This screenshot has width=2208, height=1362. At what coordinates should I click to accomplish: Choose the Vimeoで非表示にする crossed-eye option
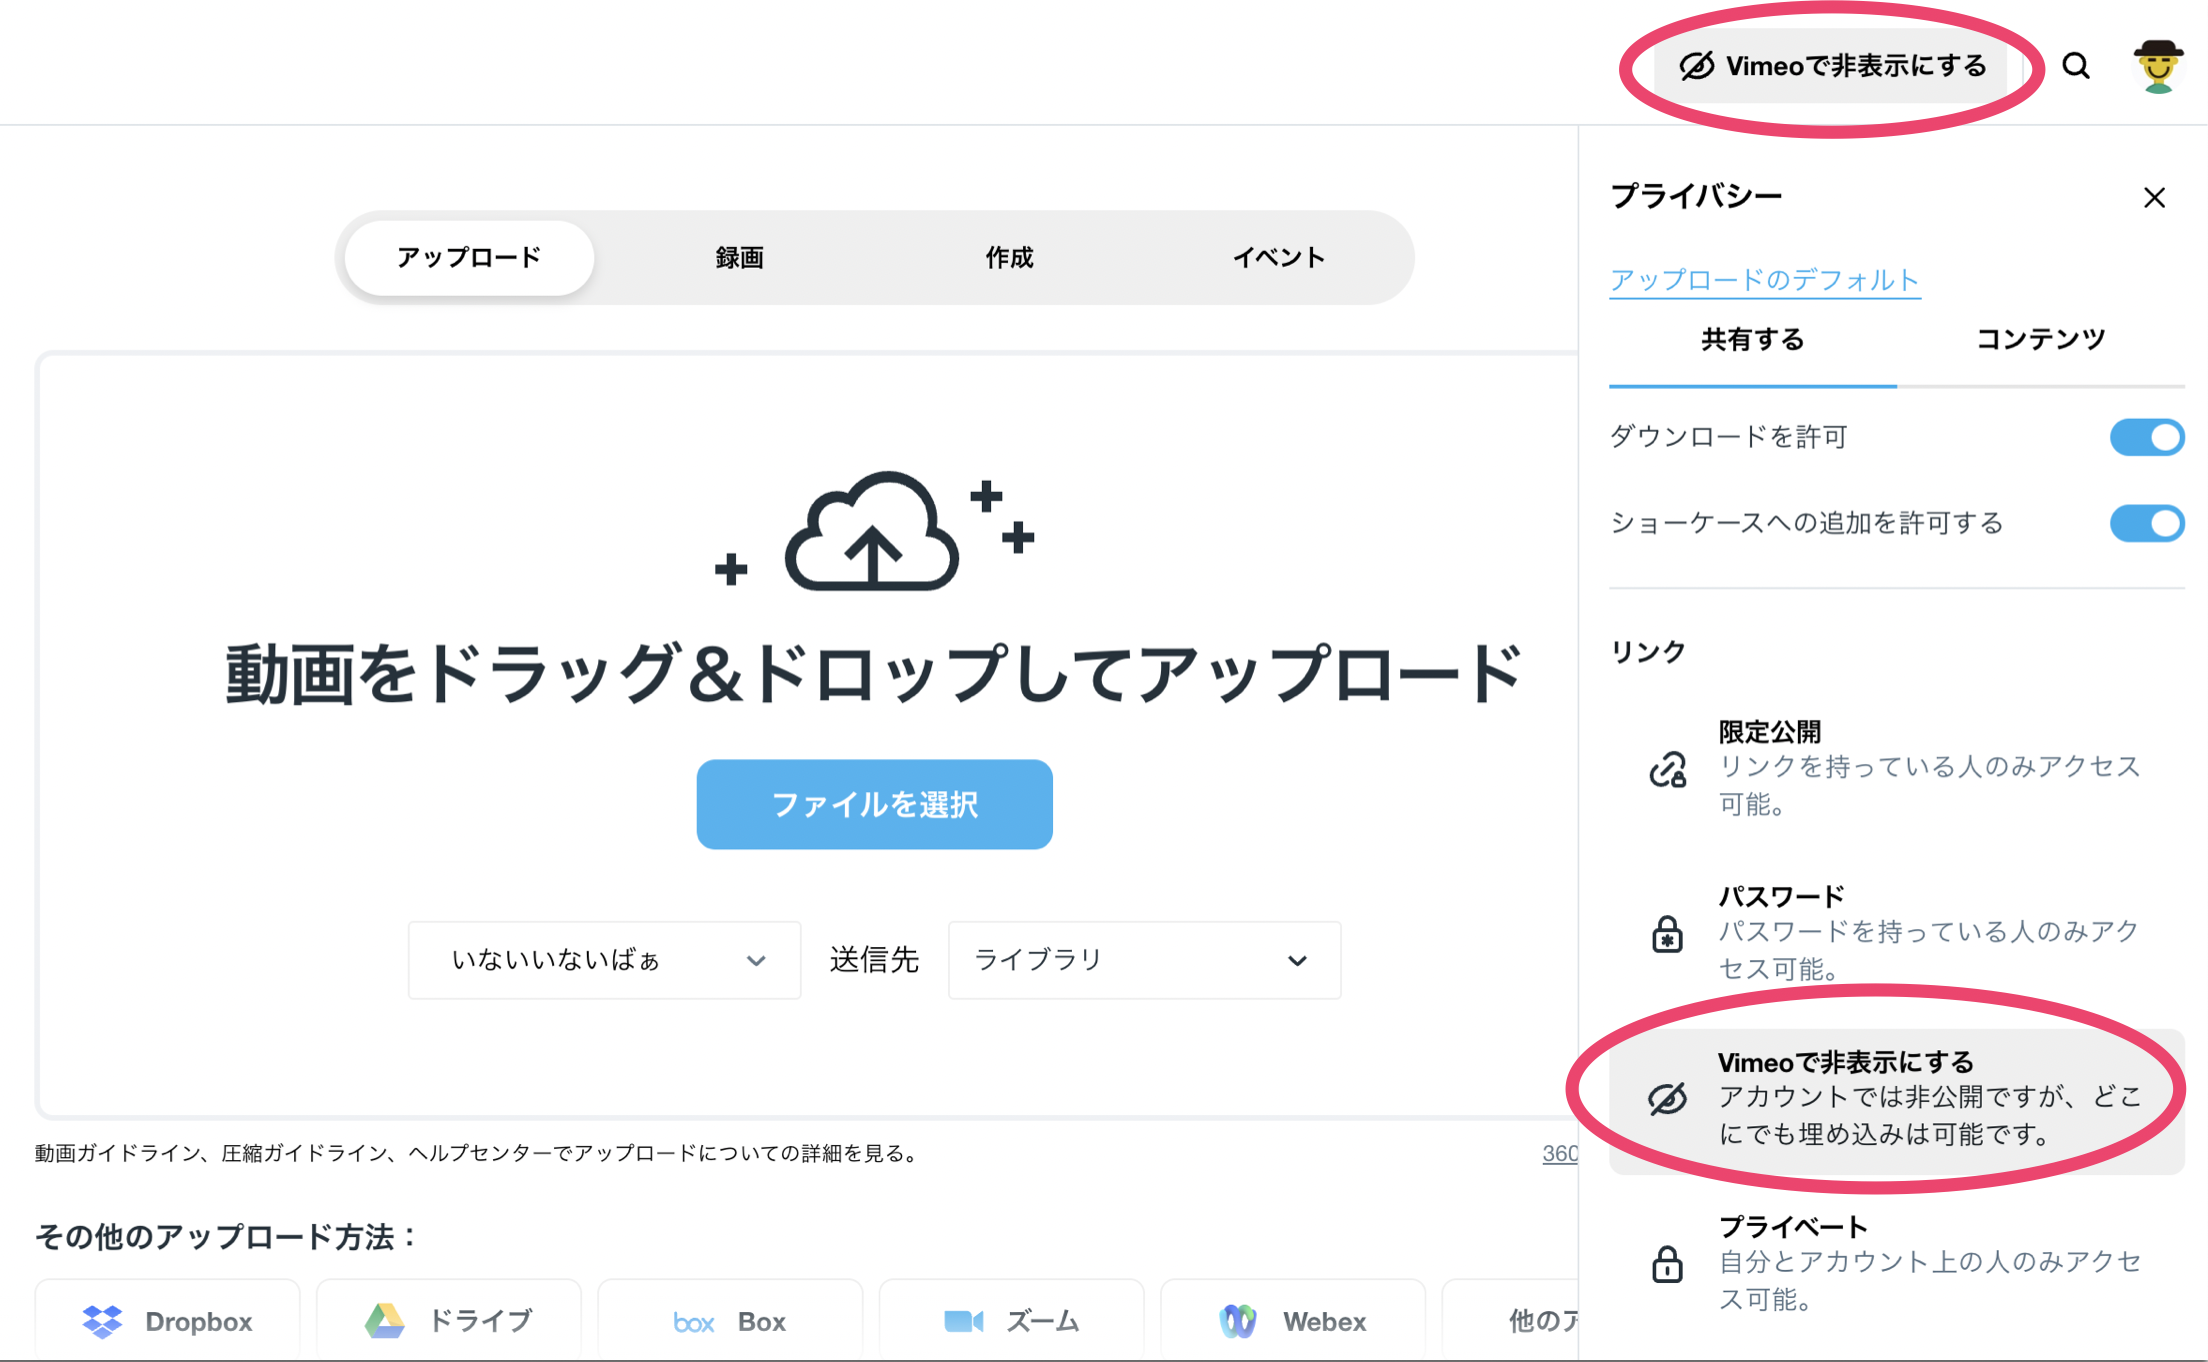pyautogui.click(x=1667, y=1099)
